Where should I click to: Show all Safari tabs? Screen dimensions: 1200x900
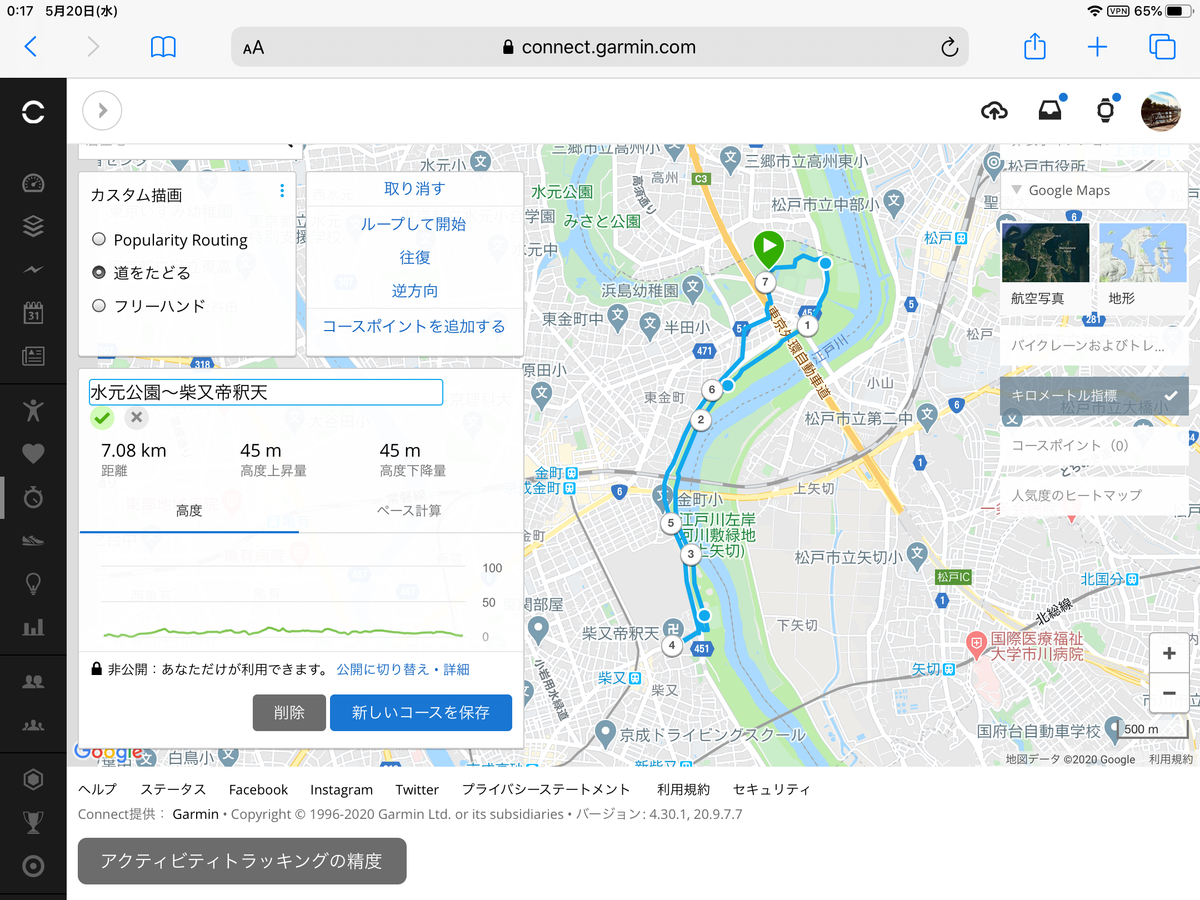point(1161,46)
